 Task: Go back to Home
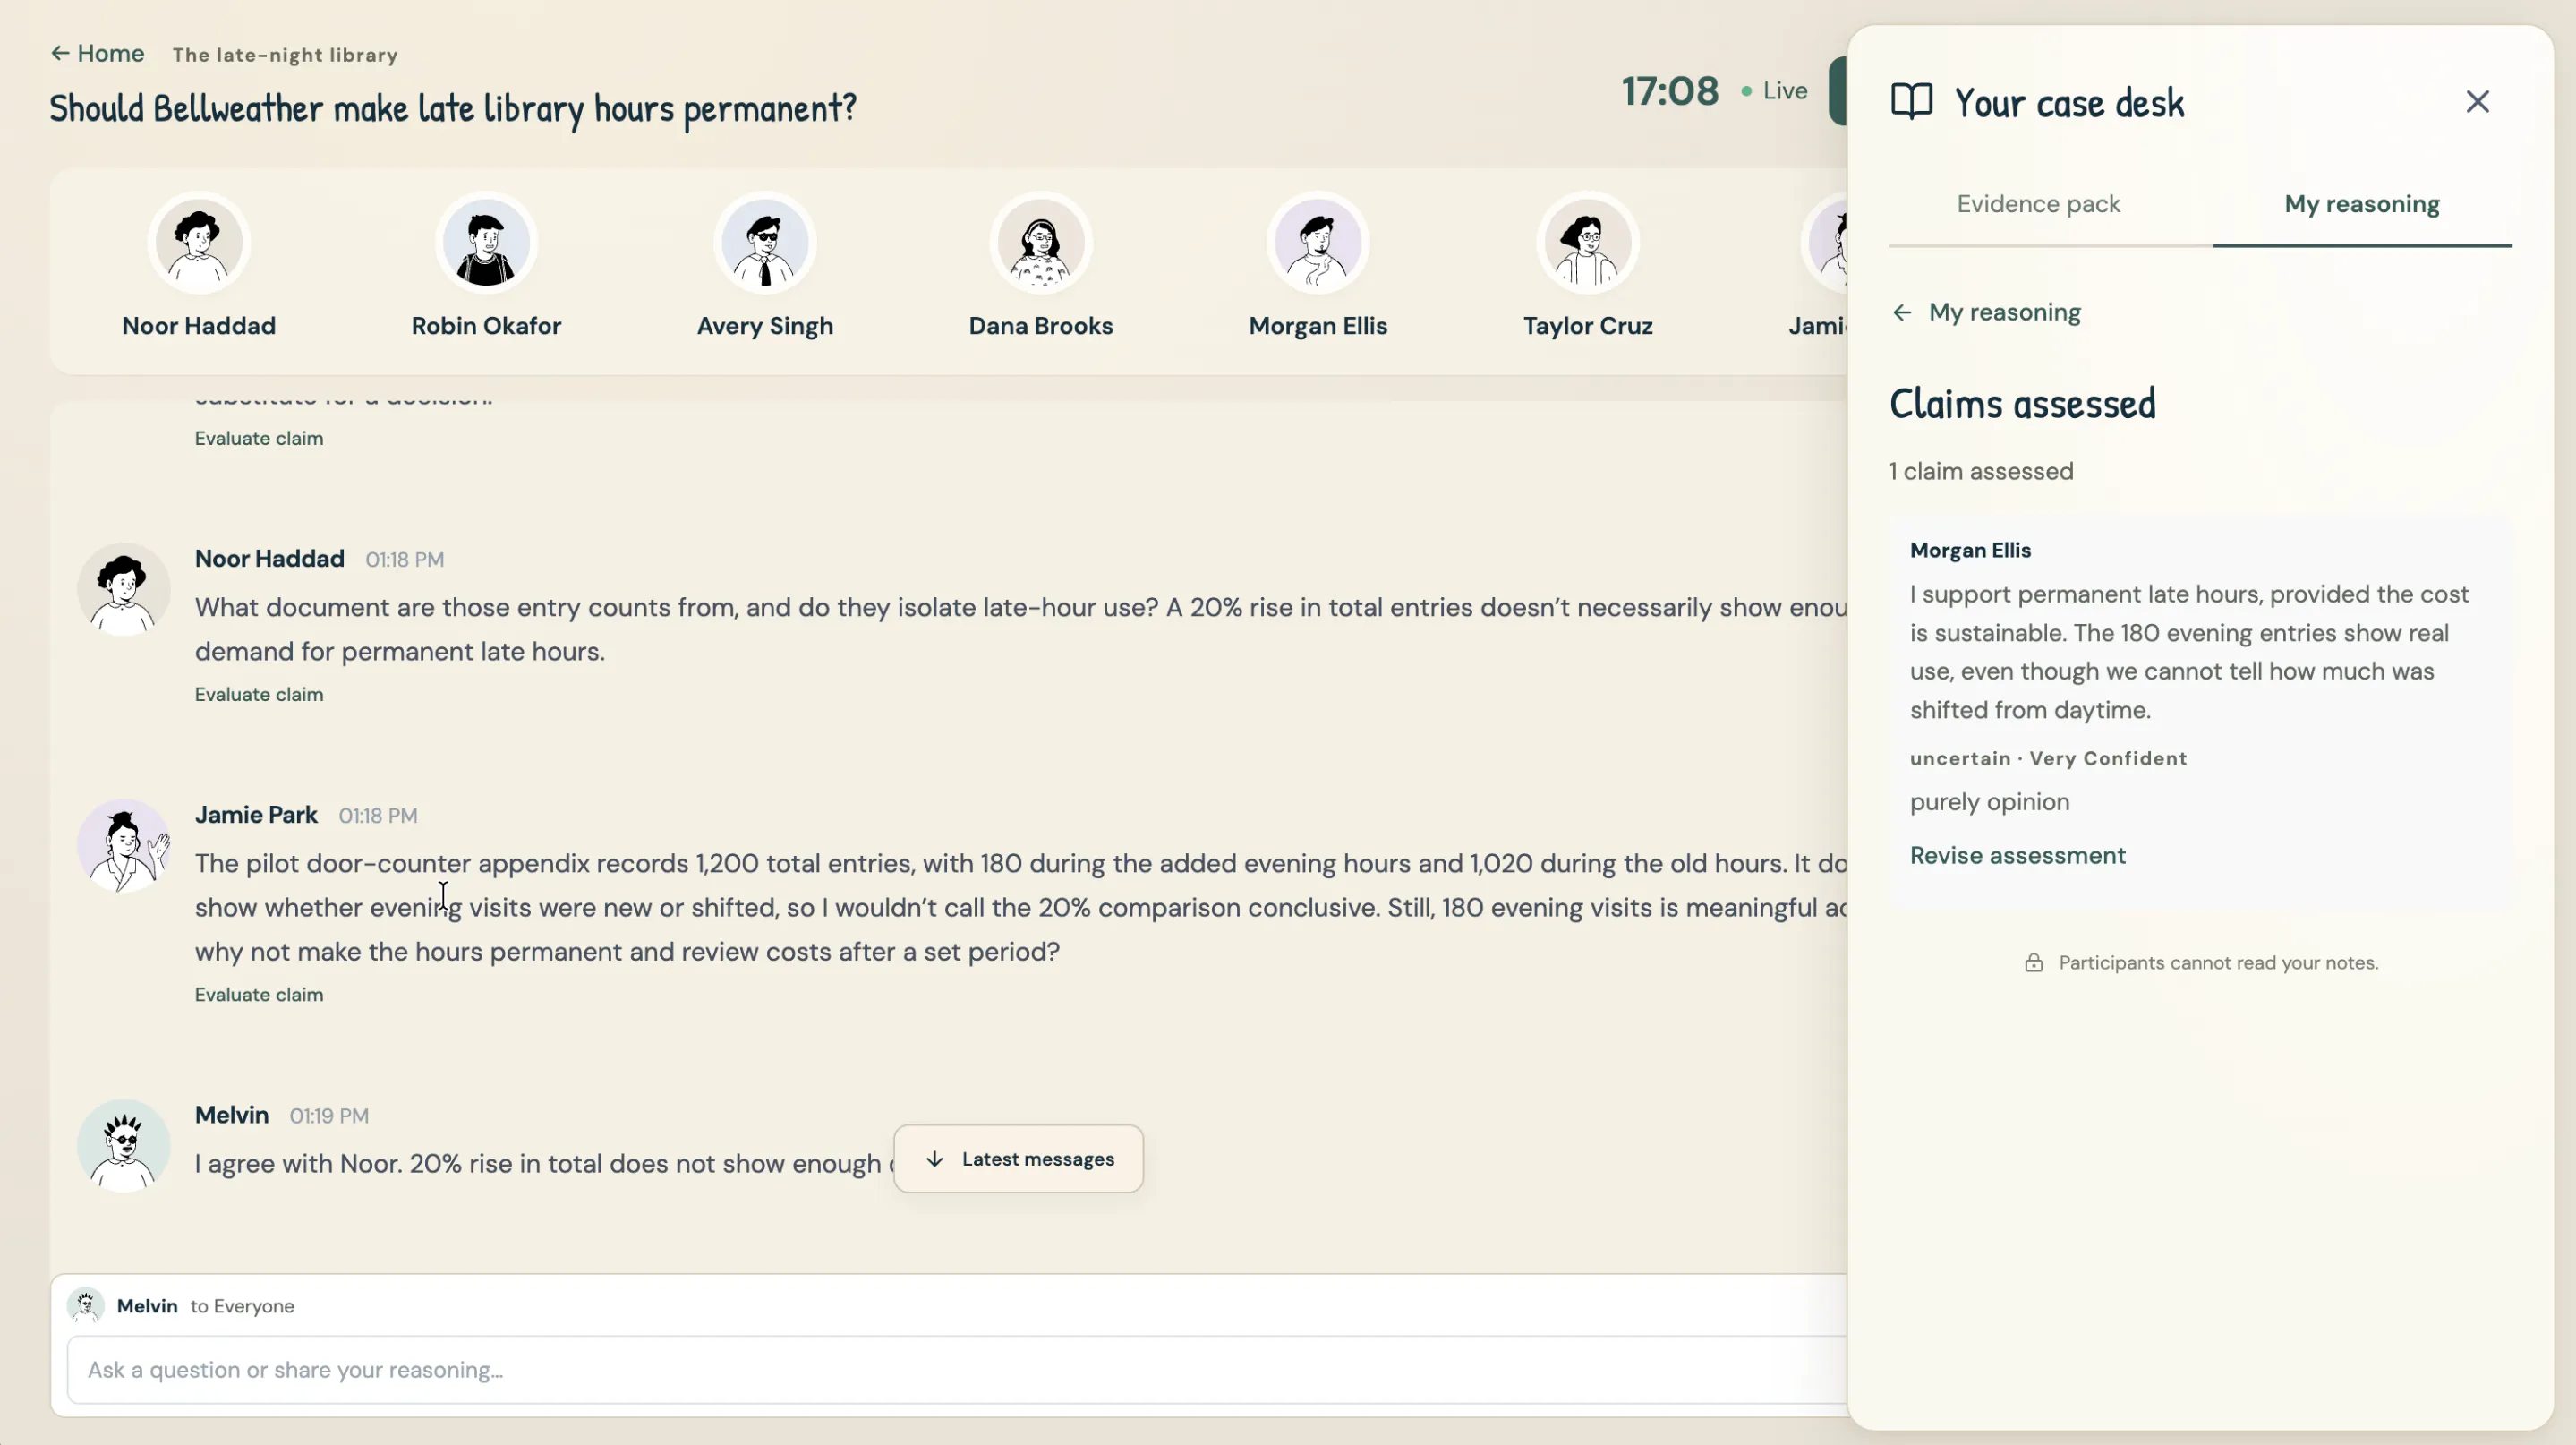click(97, 53)
